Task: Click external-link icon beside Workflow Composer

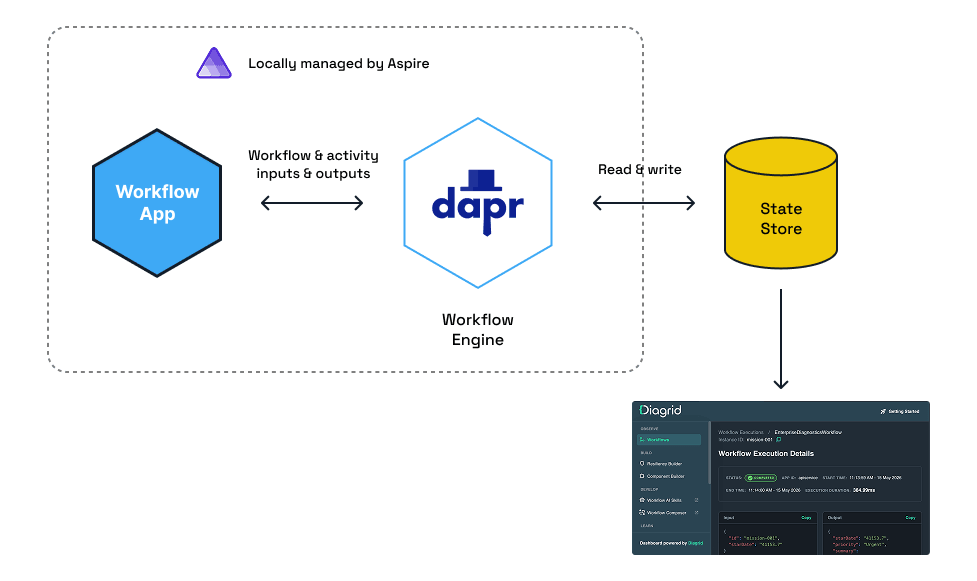Action: (x=697, y=512)
